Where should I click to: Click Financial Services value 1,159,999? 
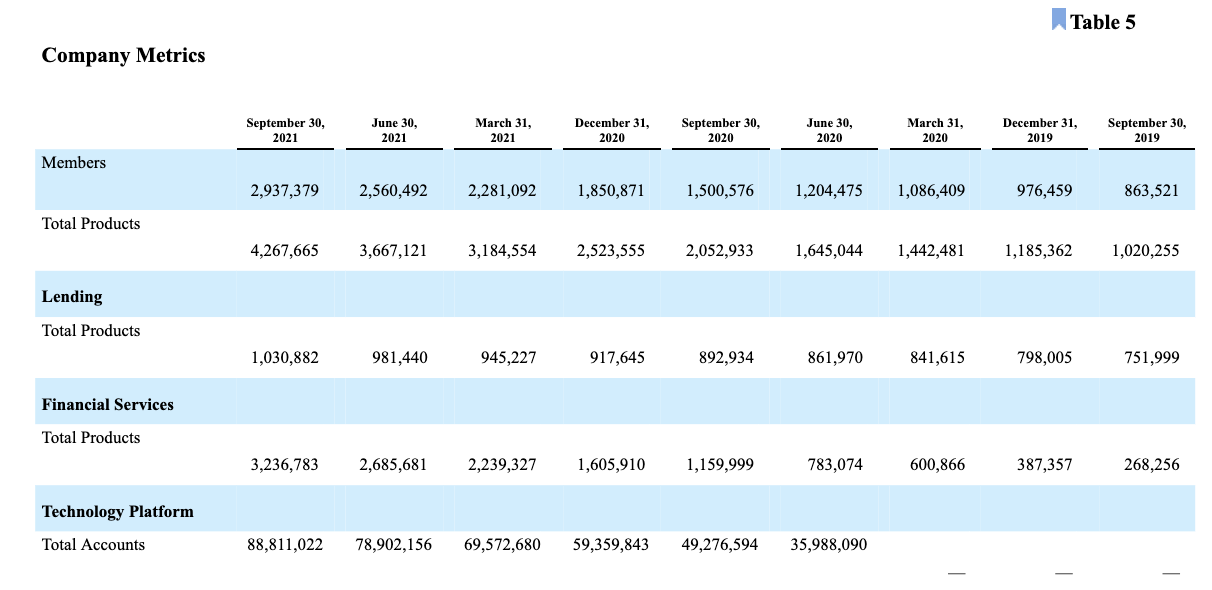pyautogui.click(x=720, y=465)
